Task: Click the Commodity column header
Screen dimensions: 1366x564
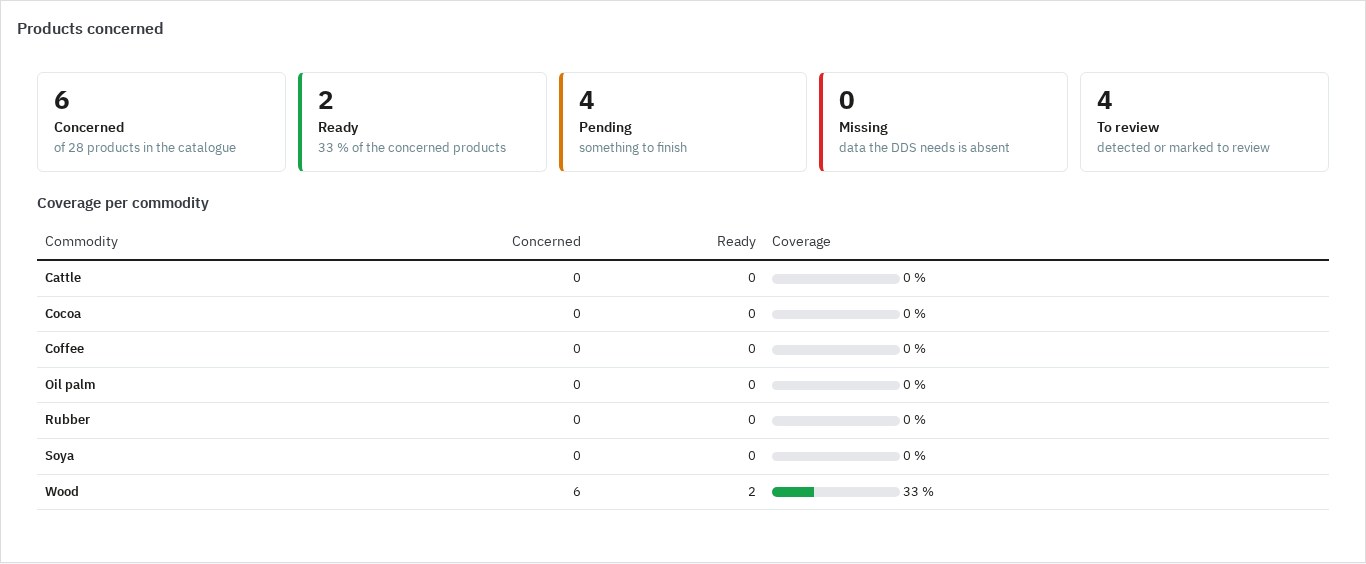Action: (x=81, y=241)
